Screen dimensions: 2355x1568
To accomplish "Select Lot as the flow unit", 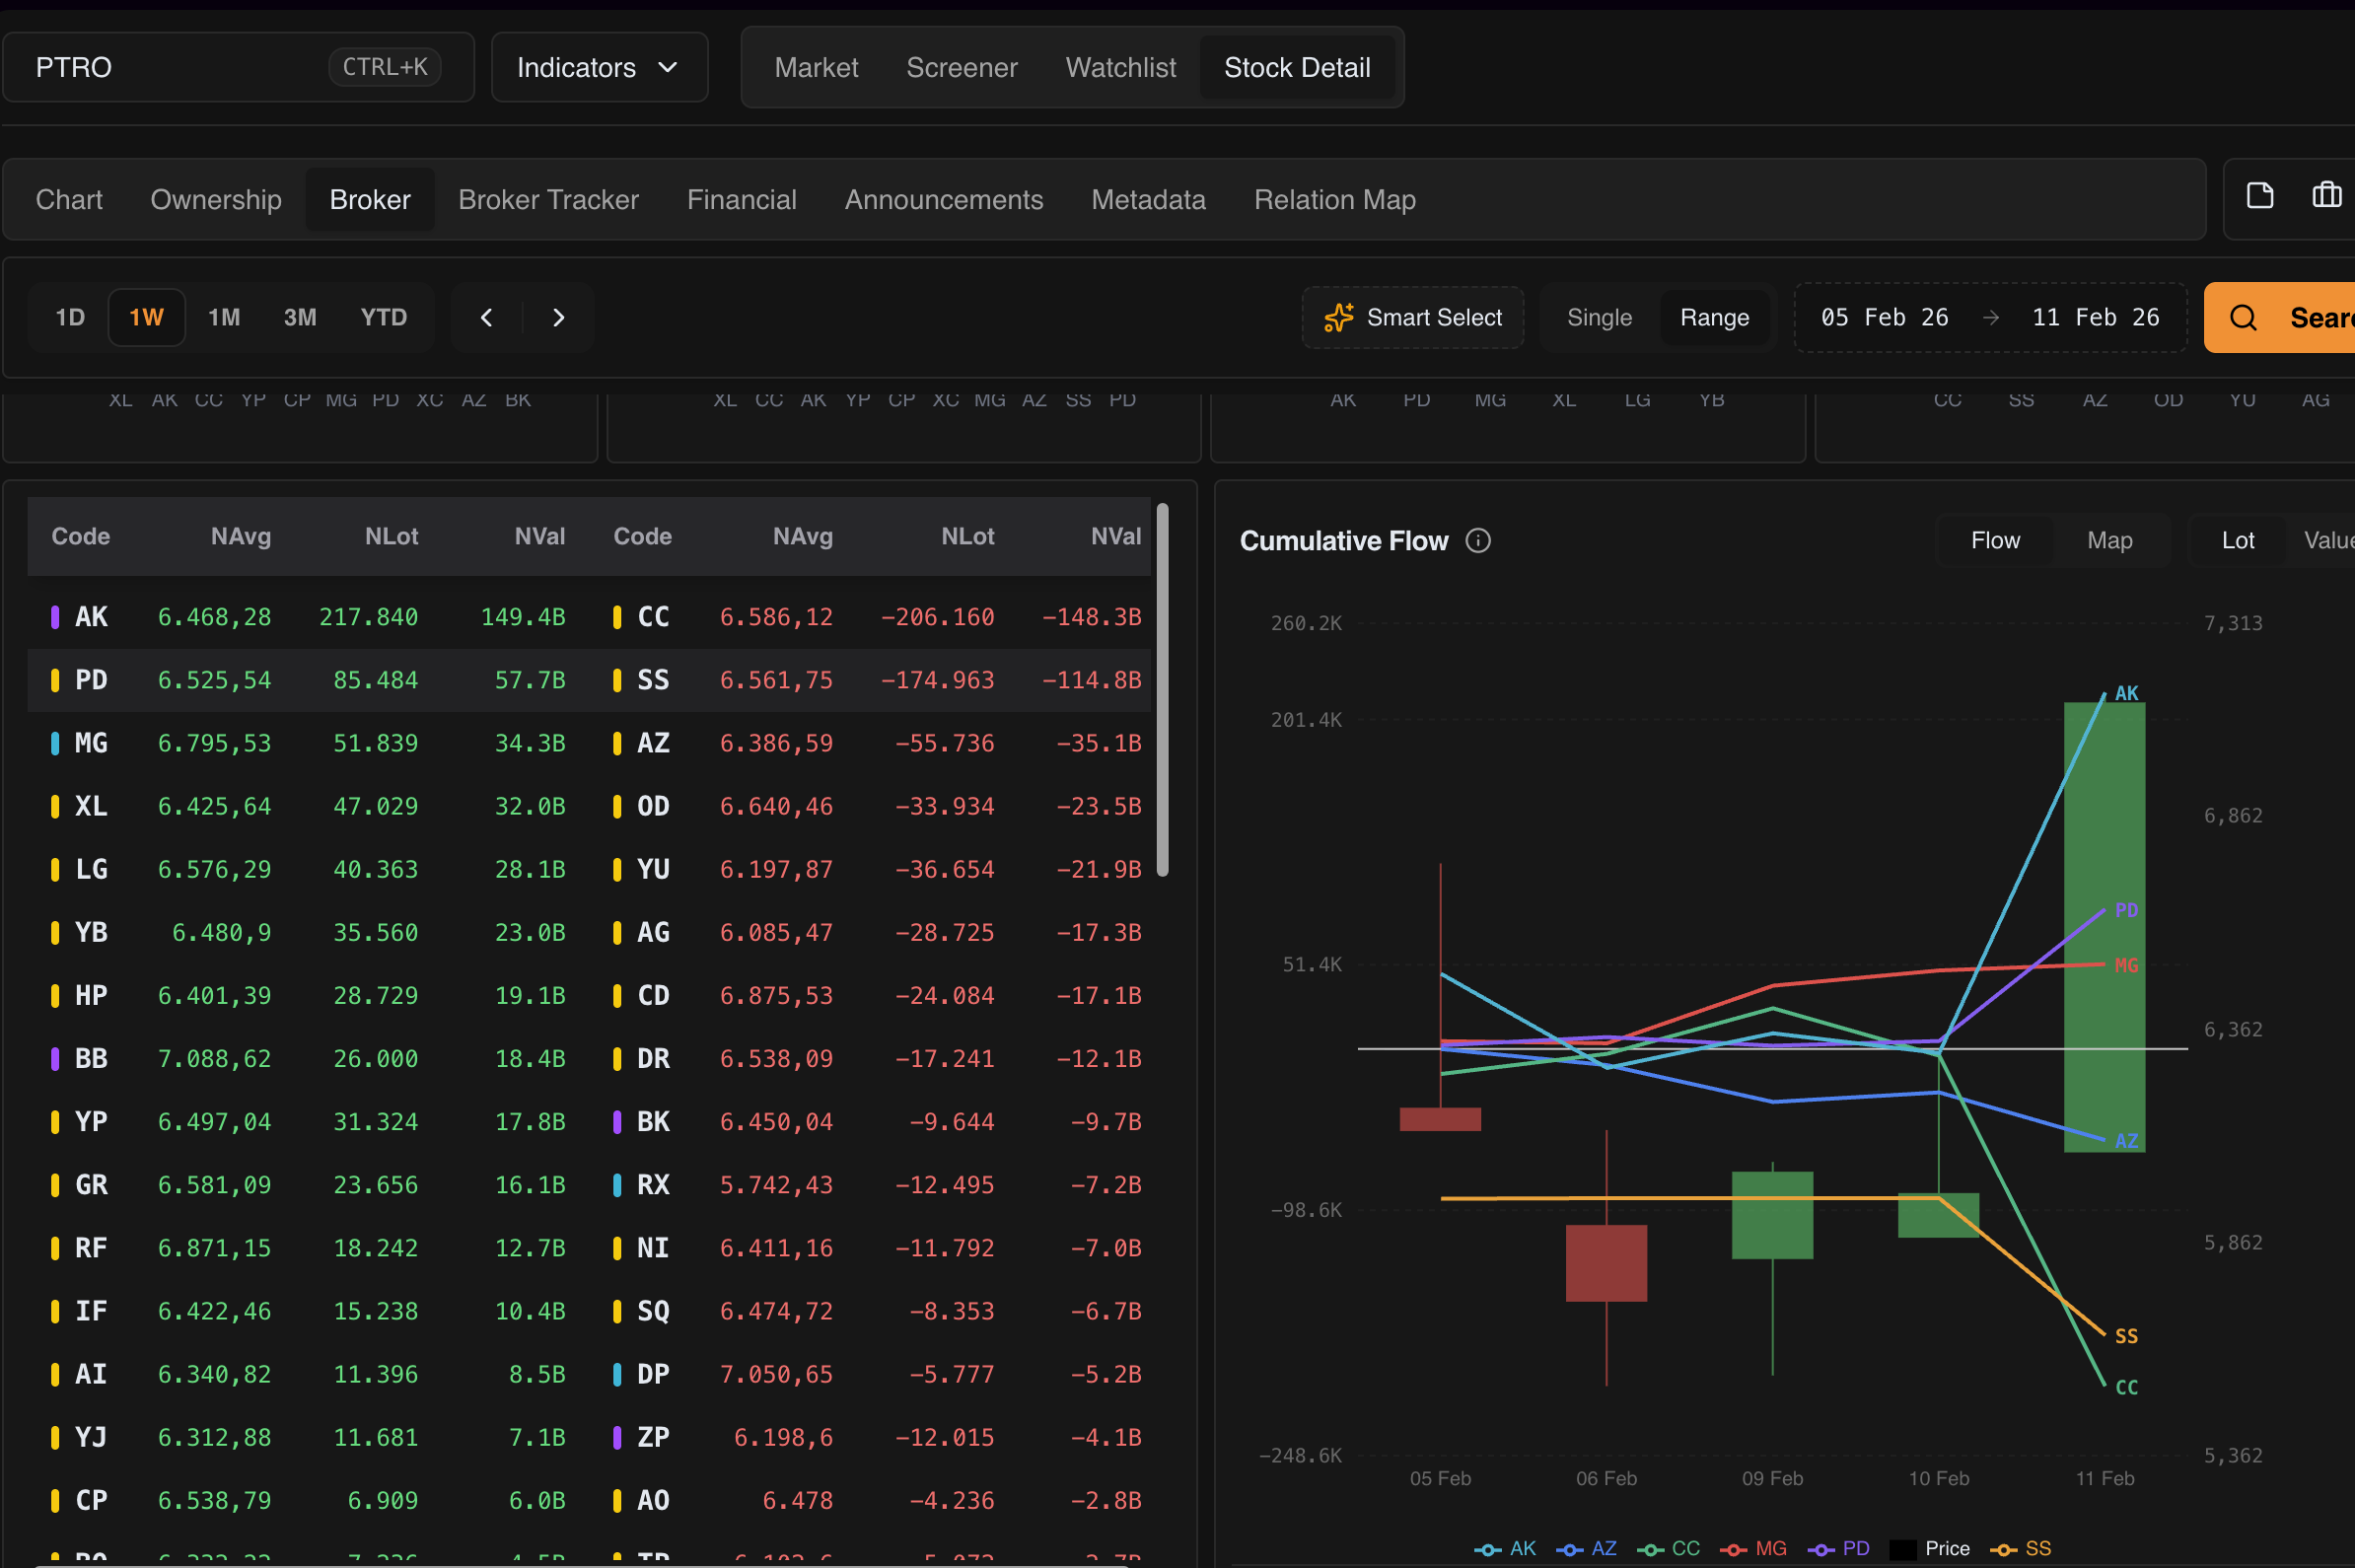I will [2237, 540].
